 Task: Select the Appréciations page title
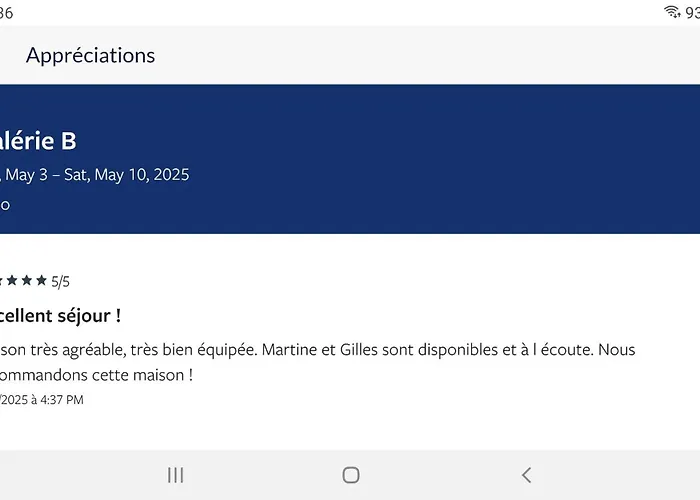90,55
